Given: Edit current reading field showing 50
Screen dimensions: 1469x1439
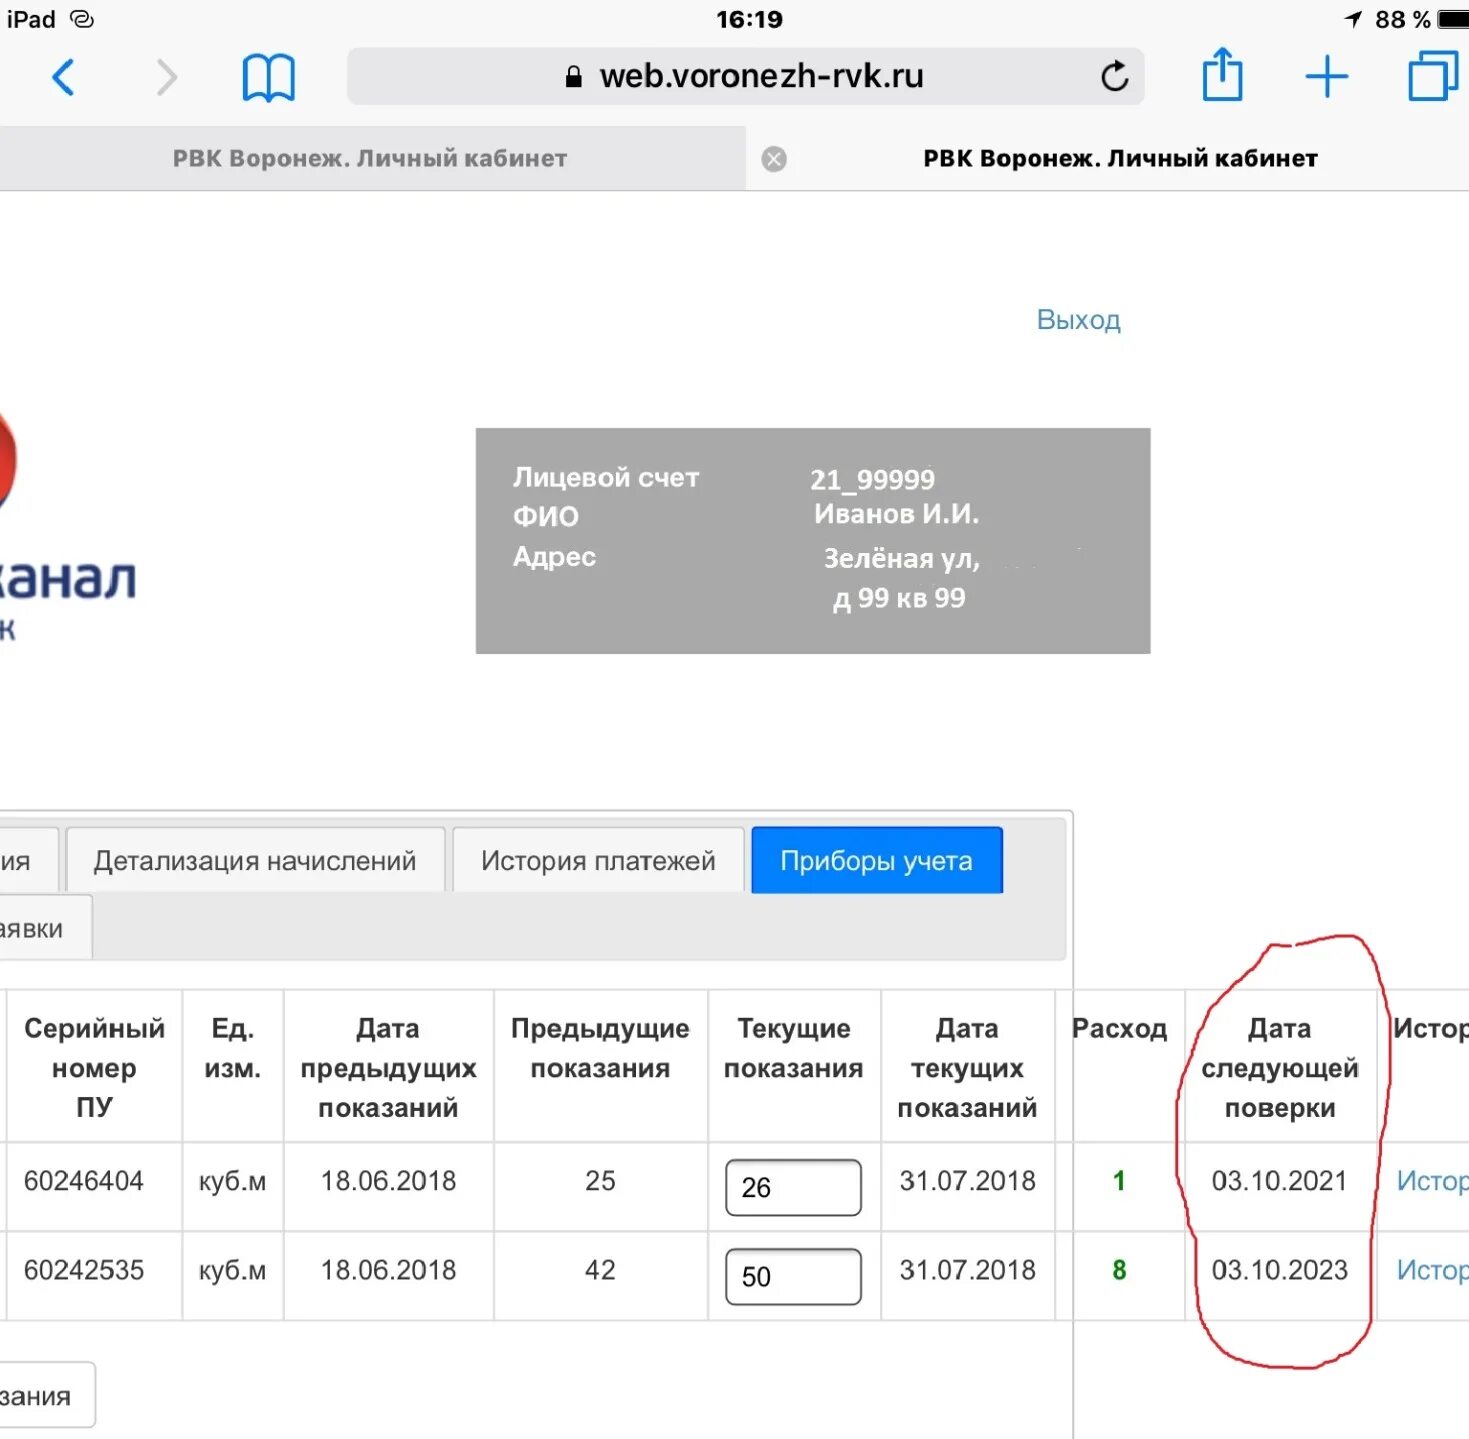Looking at the screenshot, I should pyautogui.click(x=793, y=1276).
